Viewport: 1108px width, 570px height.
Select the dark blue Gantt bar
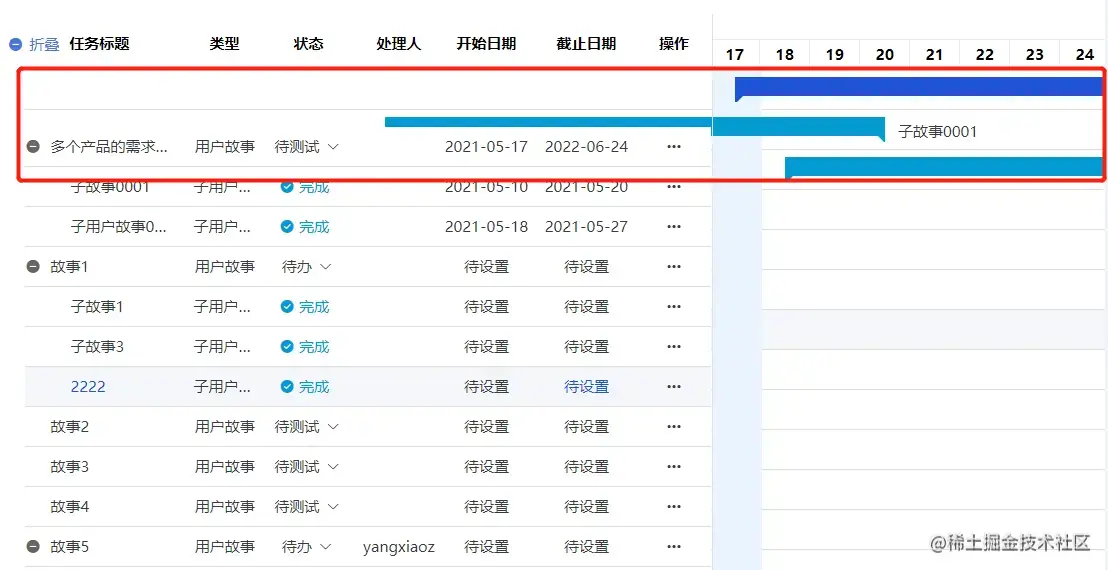pyautogui.click(x=919, y=86)
